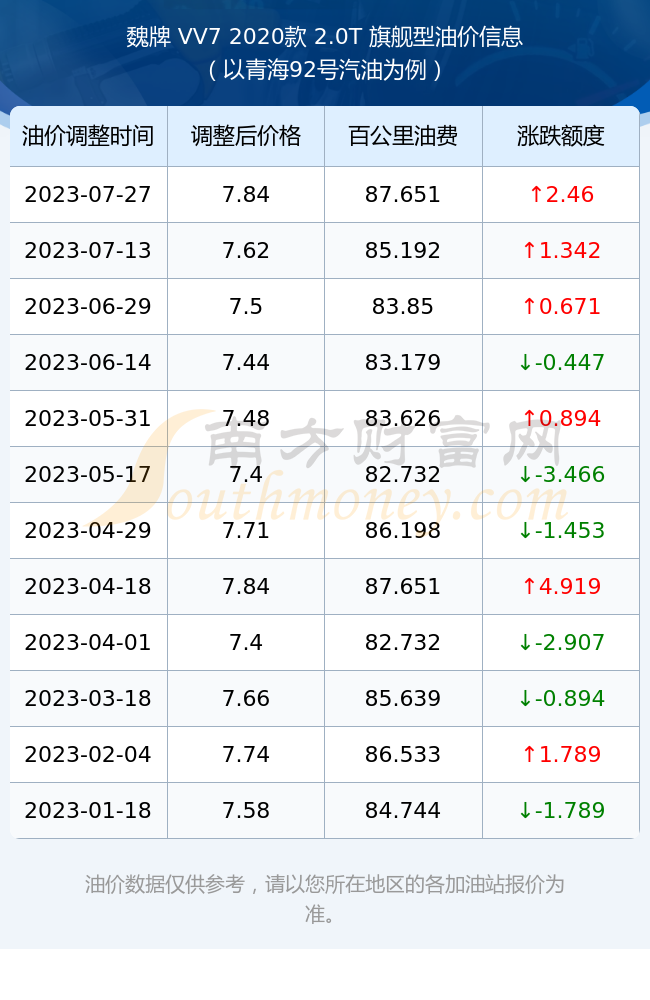
Task: Select the 2023-07-27 date cell
Action: click(88, 195)
